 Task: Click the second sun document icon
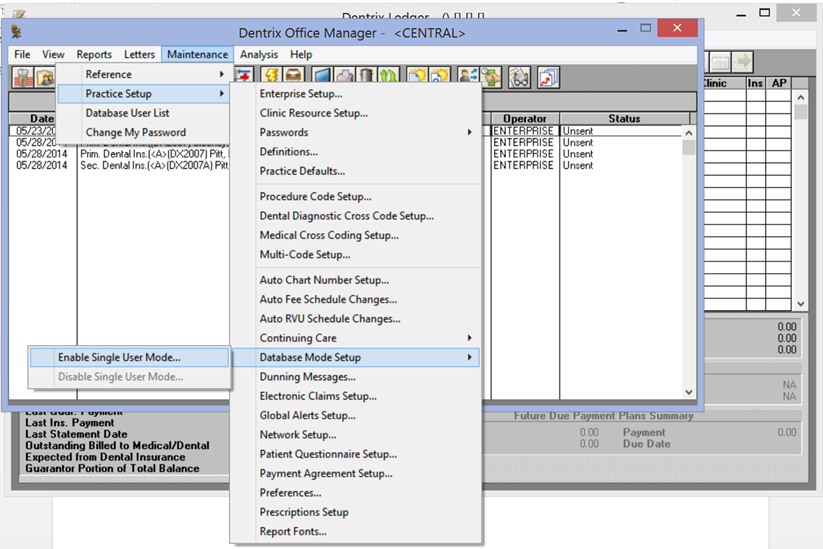pos(439,77)
